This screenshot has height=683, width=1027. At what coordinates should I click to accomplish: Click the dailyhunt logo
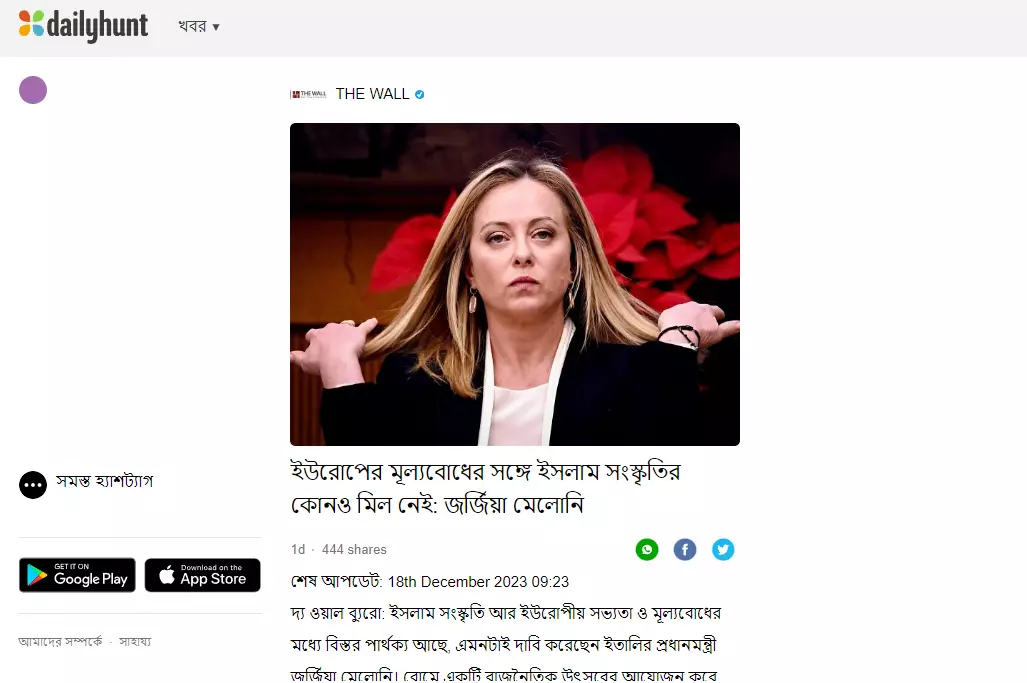(x=83, y=26)
